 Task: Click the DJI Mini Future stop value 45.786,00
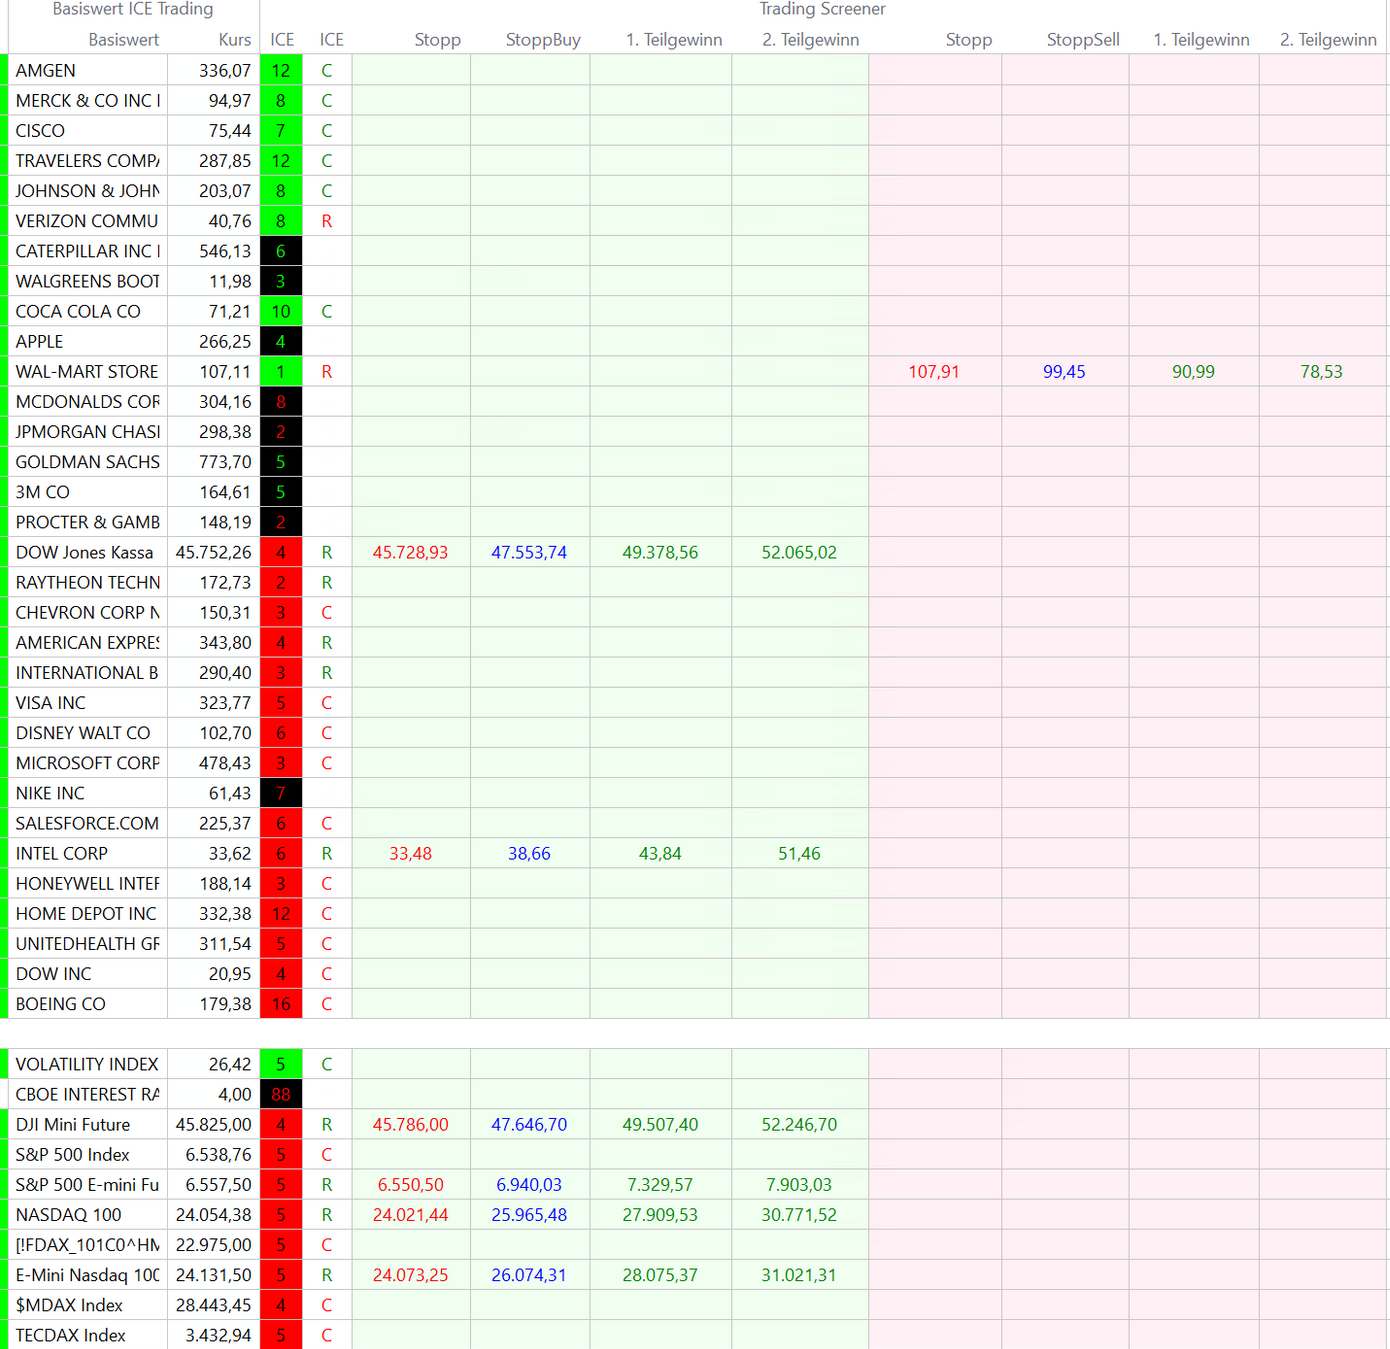click(410, 1125)
